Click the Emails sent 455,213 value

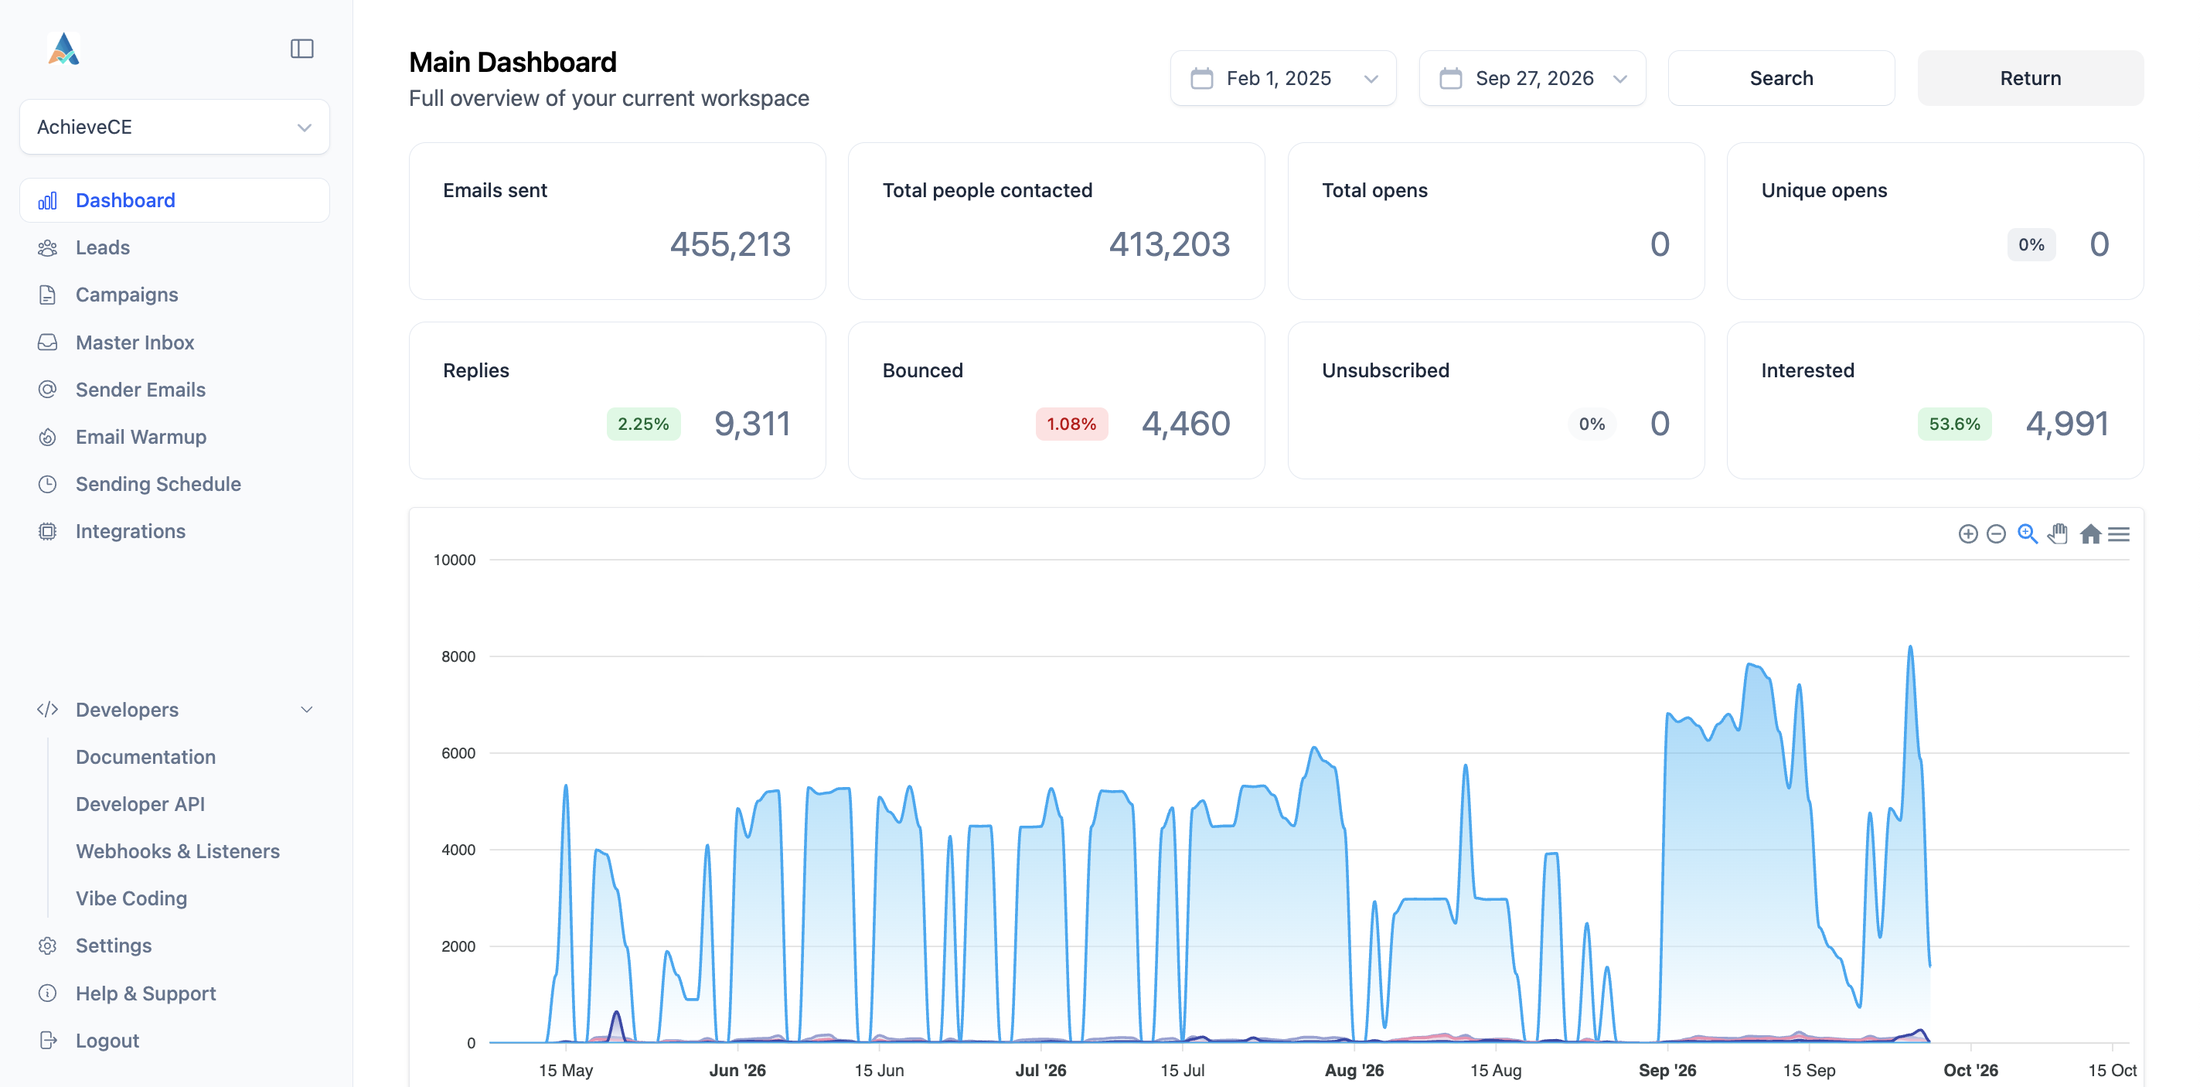(730, 244)
